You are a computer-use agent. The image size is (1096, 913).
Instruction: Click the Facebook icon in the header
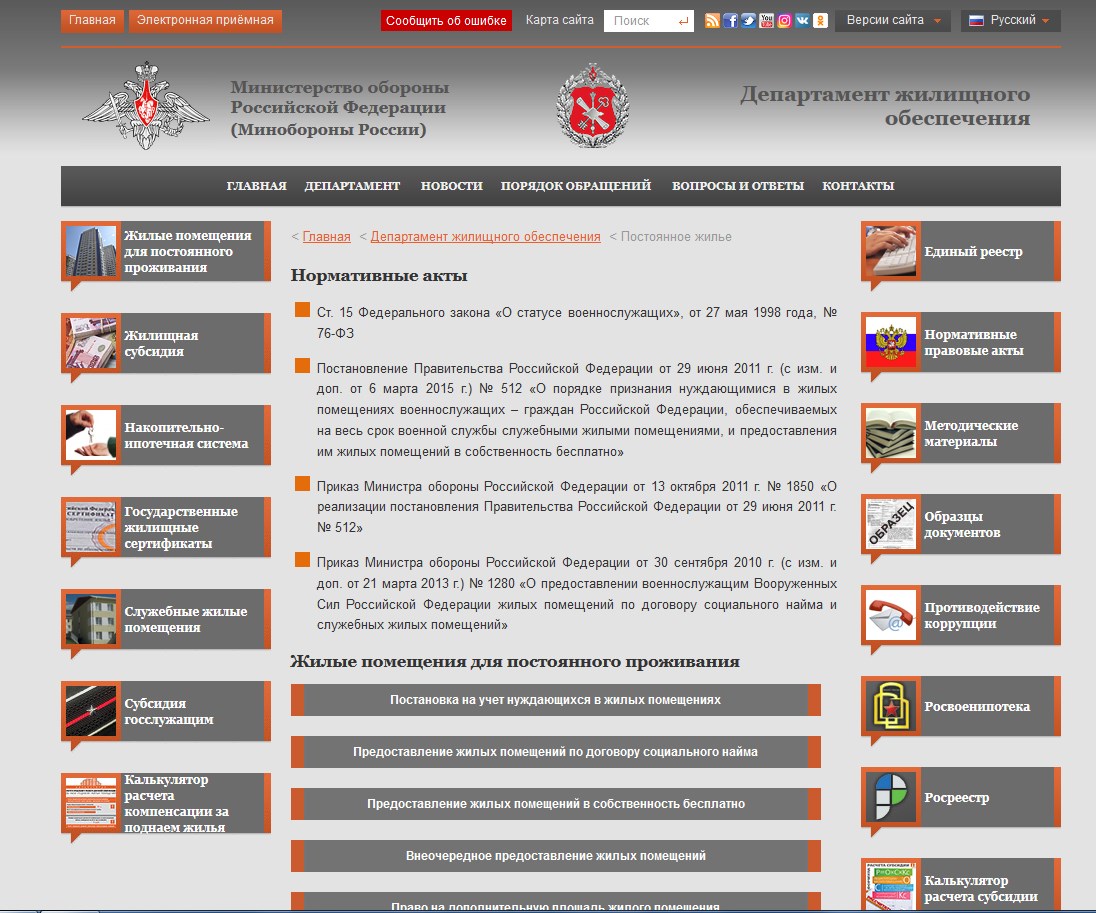pos(730,21)
